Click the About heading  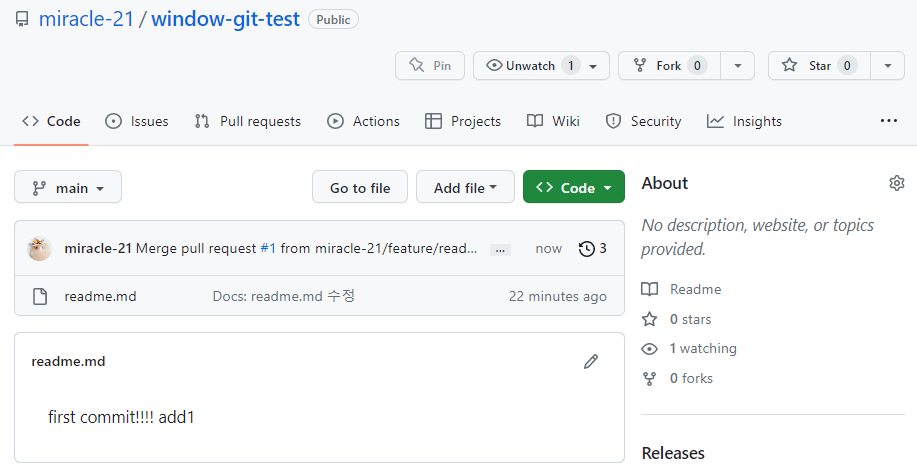(664, 183)
